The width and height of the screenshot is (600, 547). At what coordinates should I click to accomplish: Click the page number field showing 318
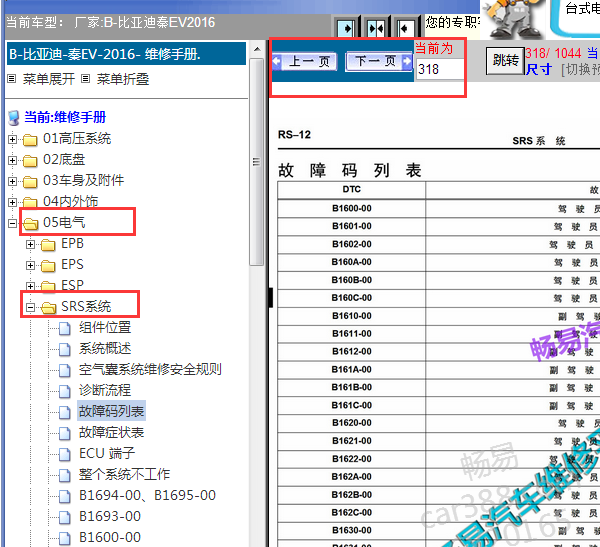click(440, 69)
